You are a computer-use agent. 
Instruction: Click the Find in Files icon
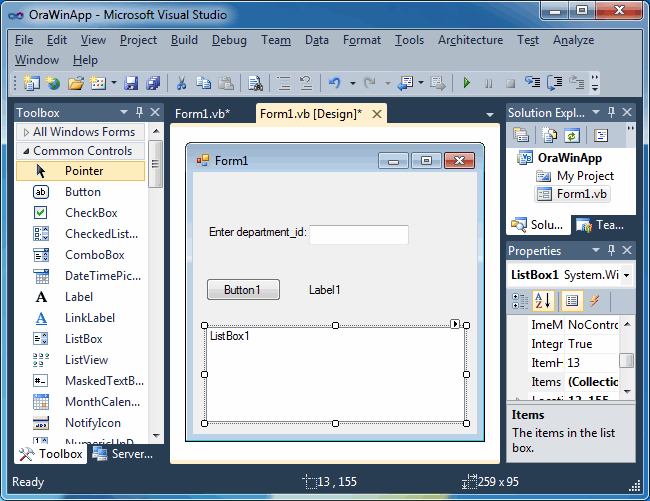point(255,83)
